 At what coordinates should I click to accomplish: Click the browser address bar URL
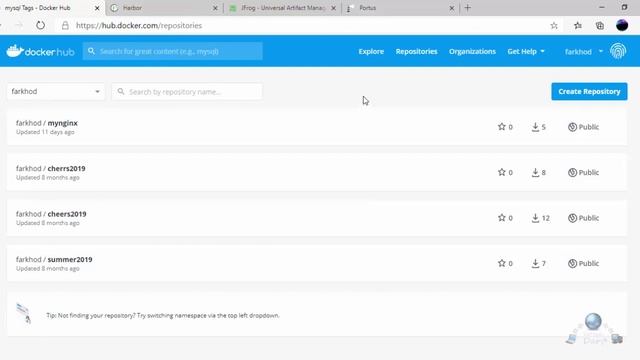[x=139, y=25]
